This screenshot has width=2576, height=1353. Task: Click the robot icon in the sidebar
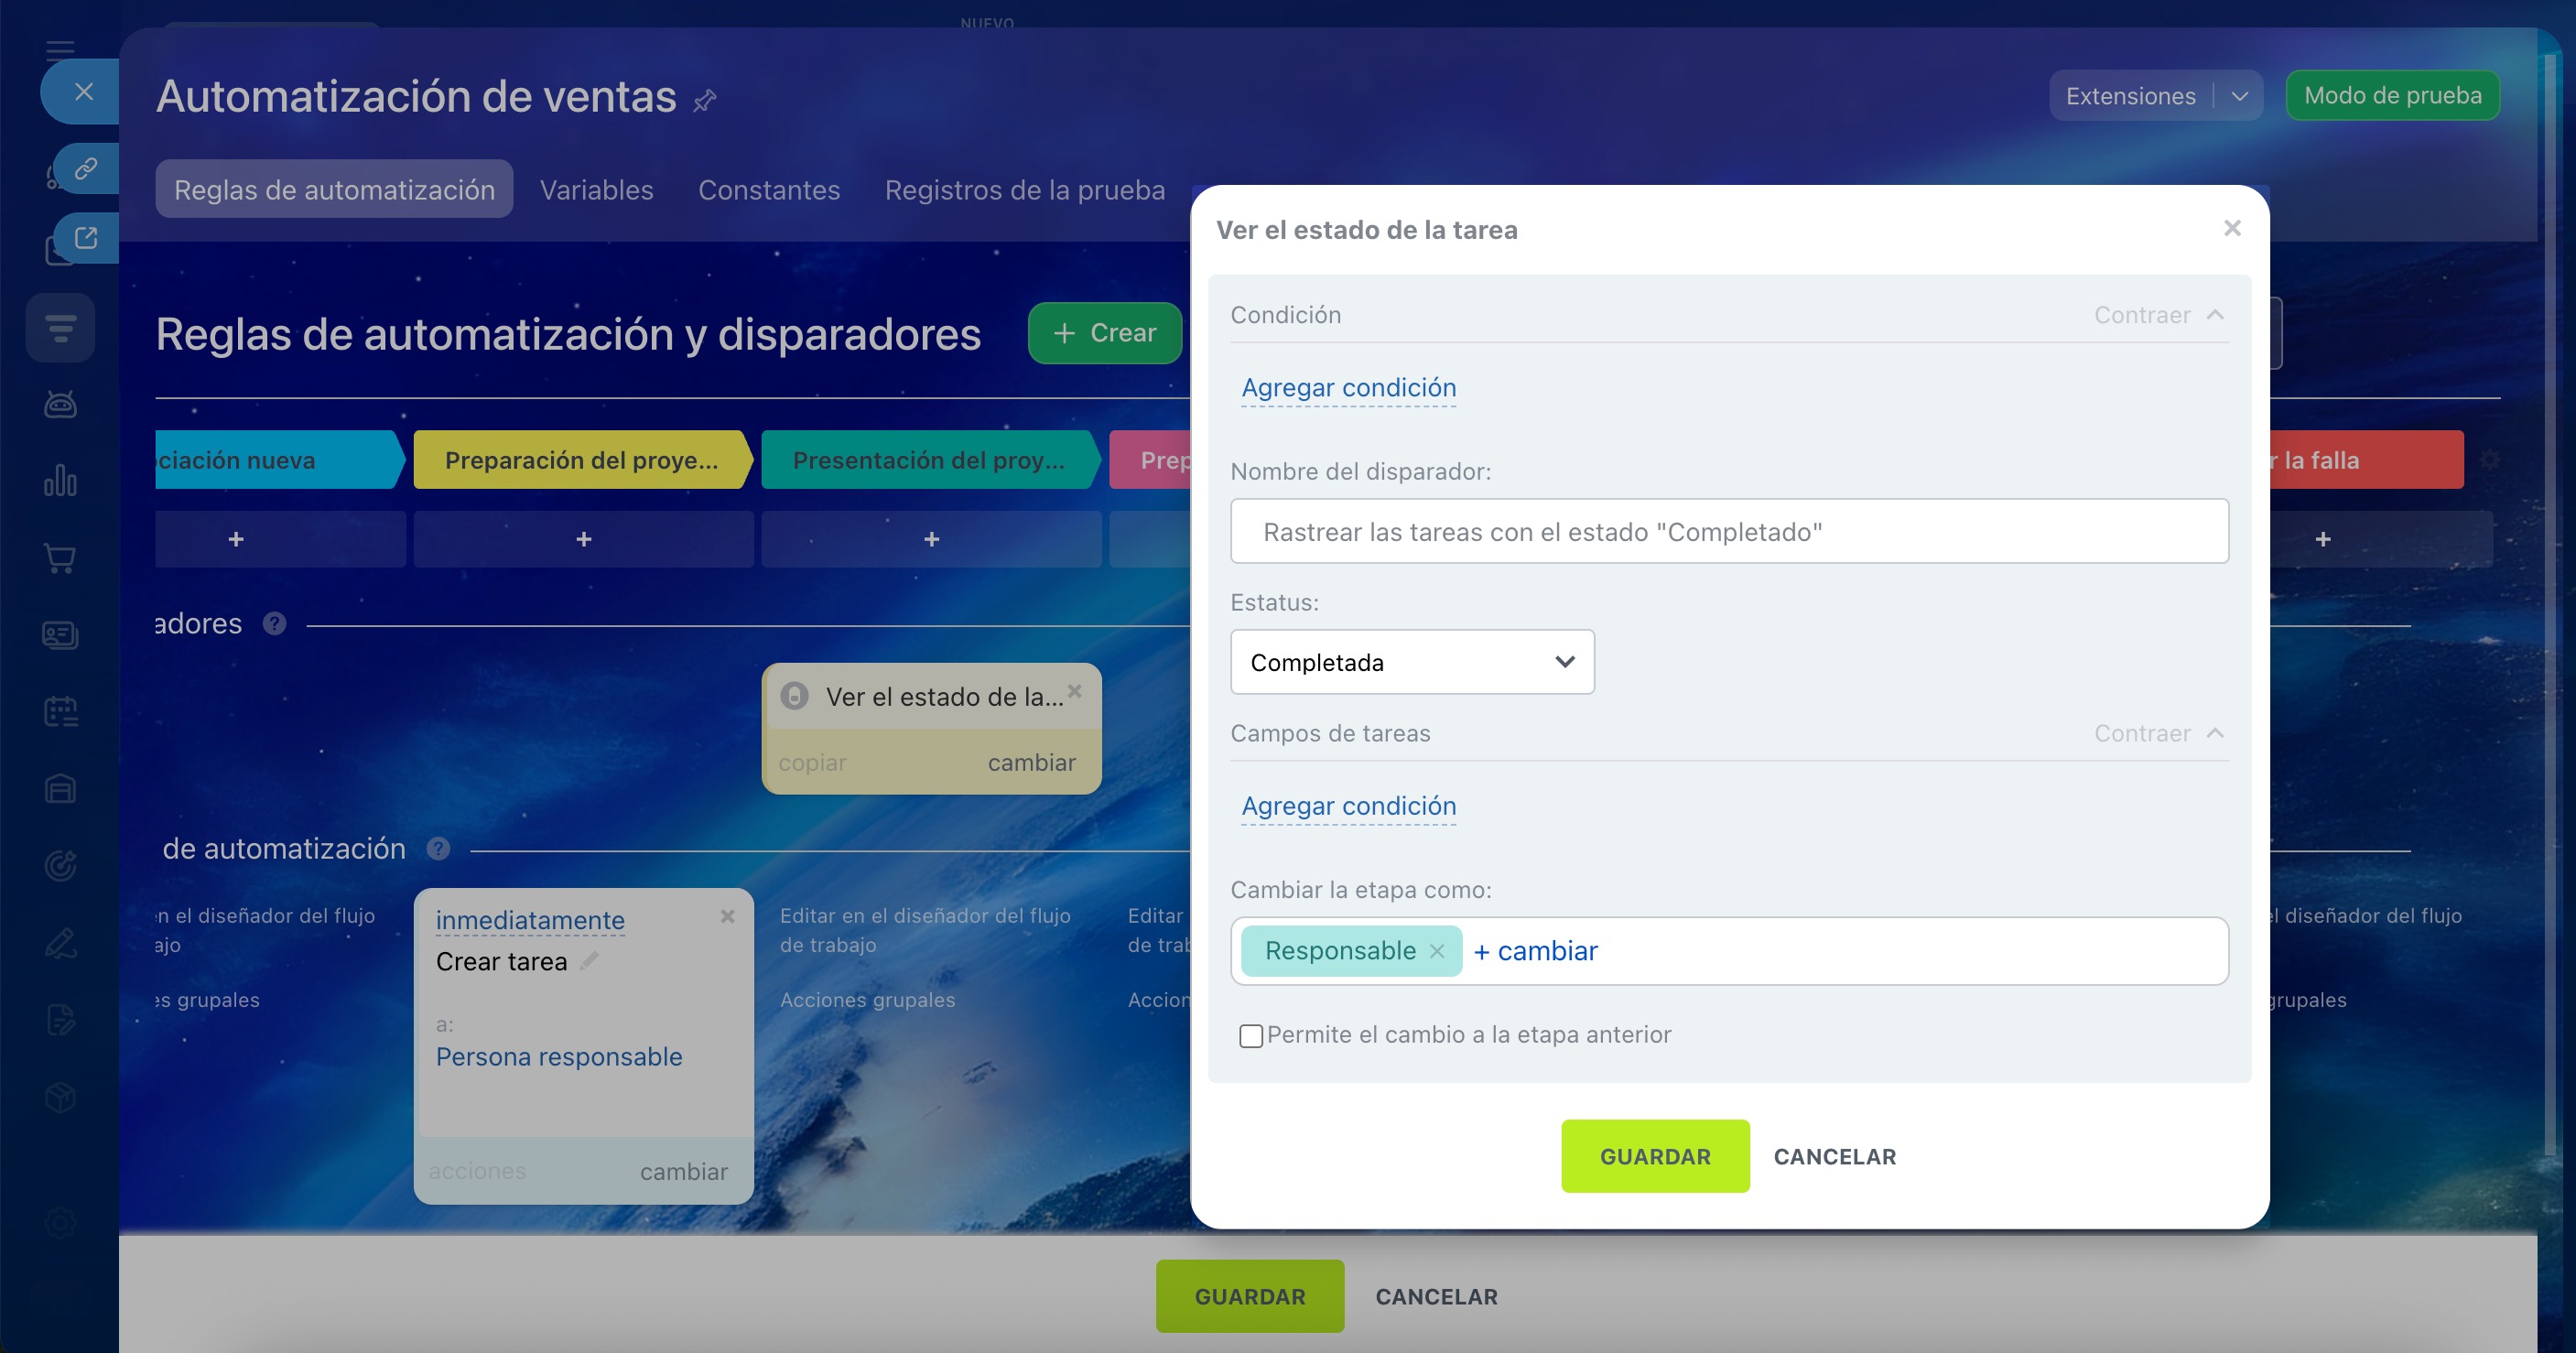pyautogui.click(x=60, y=404)
